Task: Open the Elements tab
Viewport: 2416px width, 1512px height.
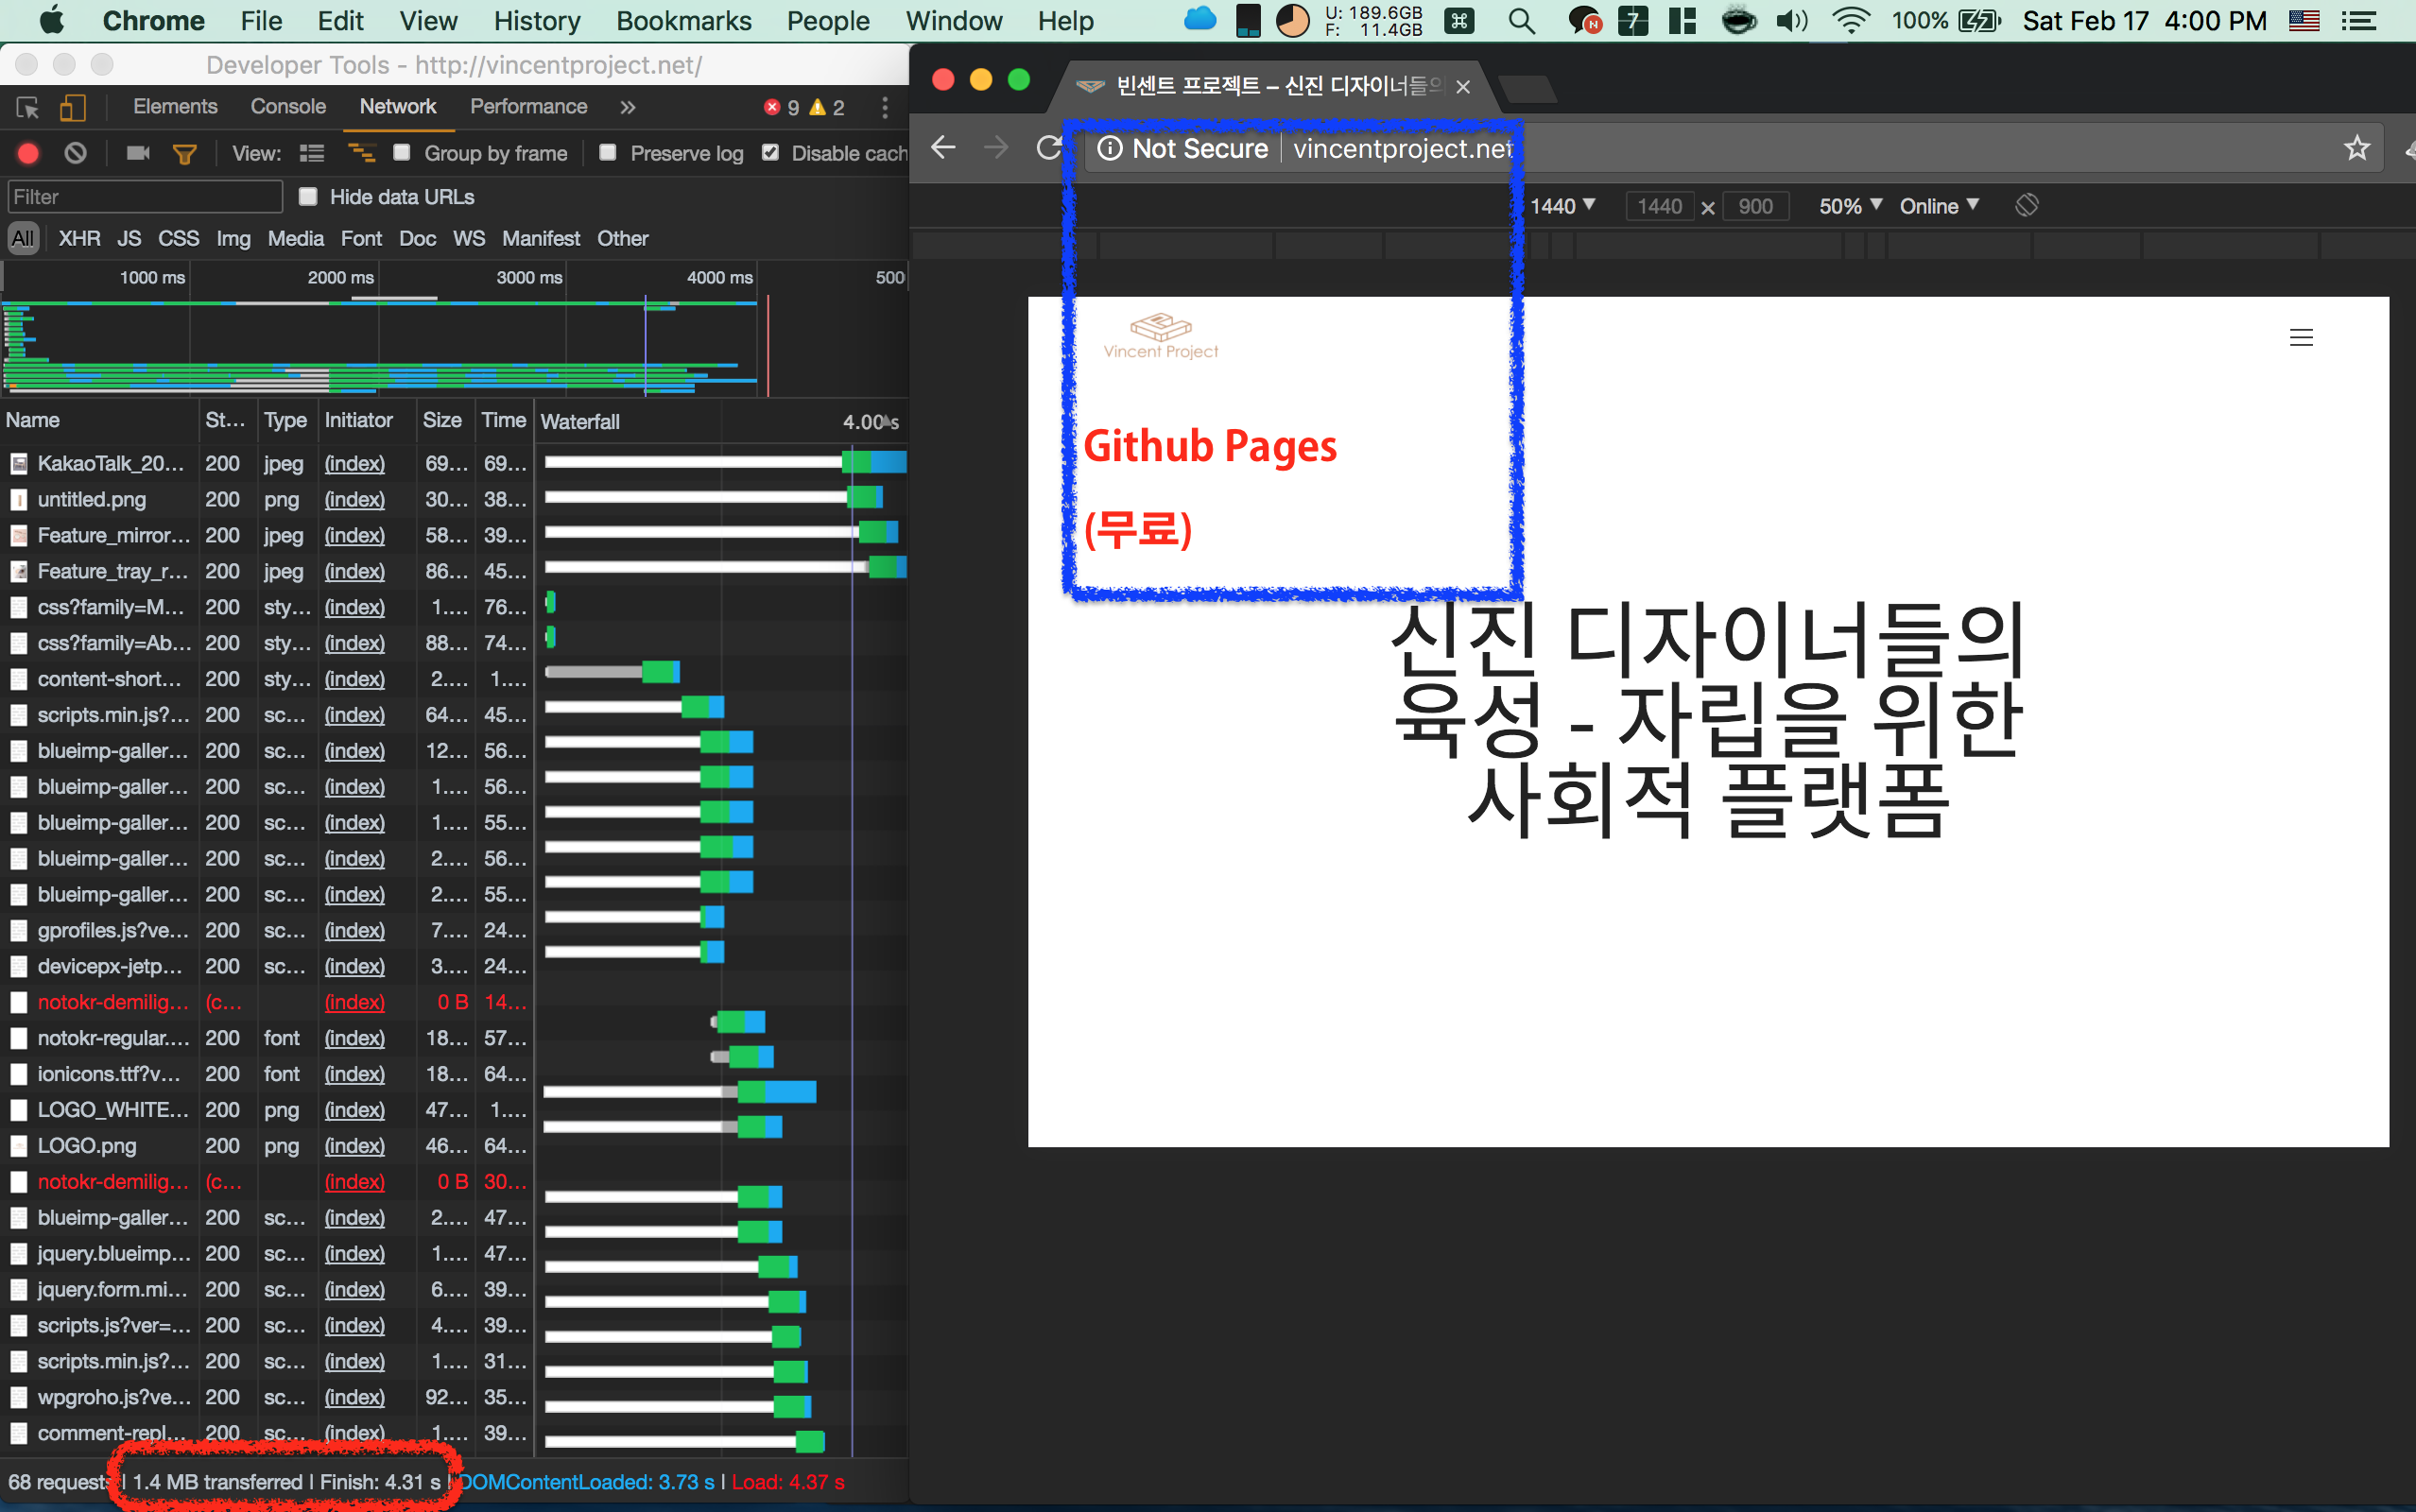Action: coord(175,106)
